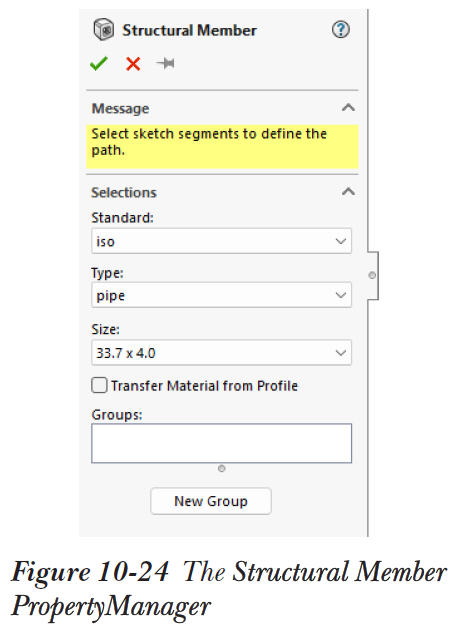Screen dimensions: 462x640
Task: Click the Standard: label
Action: [x=122, y=218]
